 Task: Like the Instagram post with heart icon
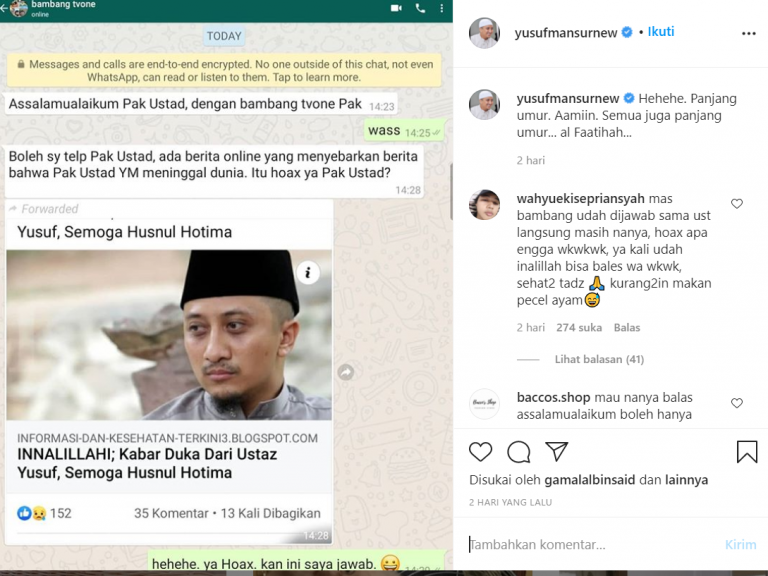pyautogui.click(x=480, y=452)
